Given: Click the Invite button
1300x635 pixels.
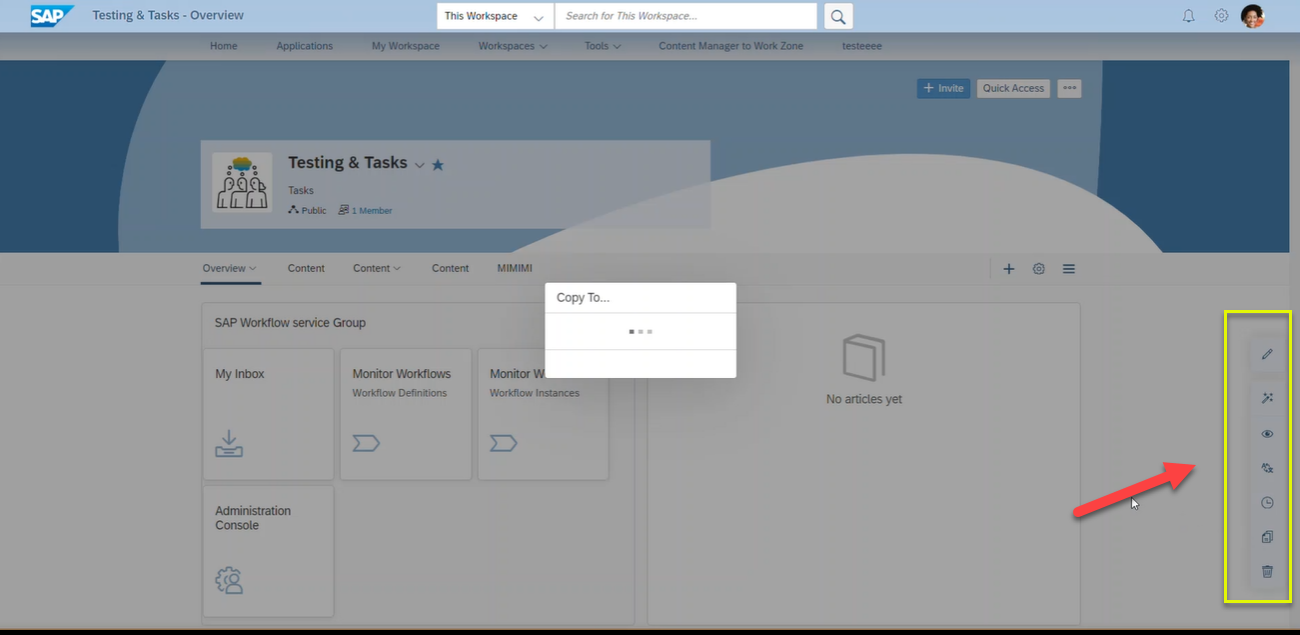Looking at the screenshot, I should click(943, 88).
